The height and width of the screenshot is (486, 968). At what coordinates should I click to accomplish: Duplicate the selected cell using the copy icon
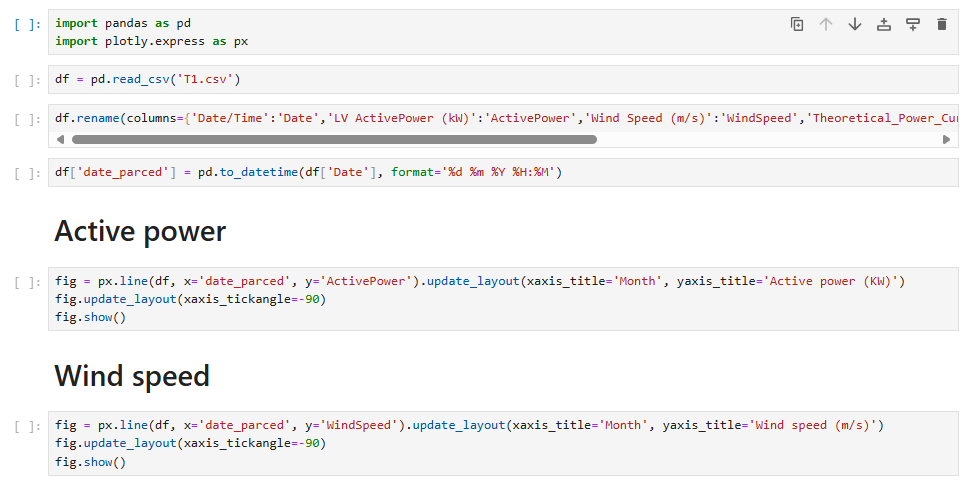coord(796,24)
